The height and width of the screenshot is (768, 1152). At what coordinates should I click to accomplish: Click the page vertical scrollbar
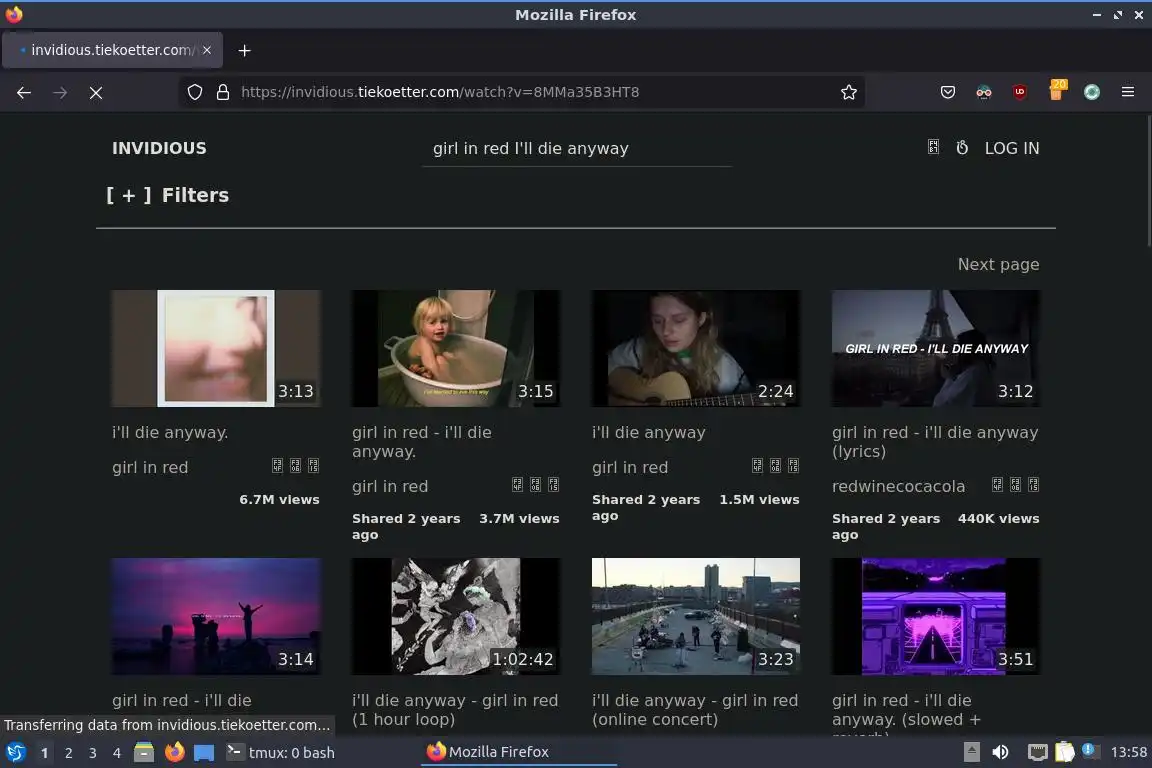point(1148,180)
